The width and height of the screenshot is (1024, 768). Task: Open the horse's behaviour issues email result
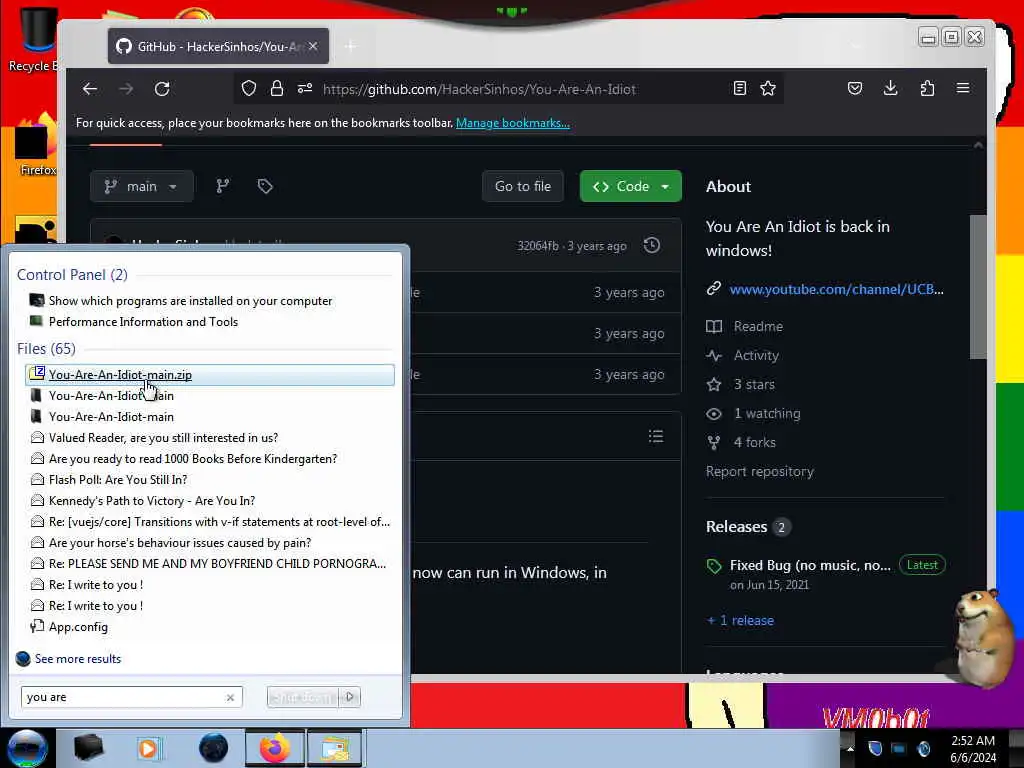(180, 543)
